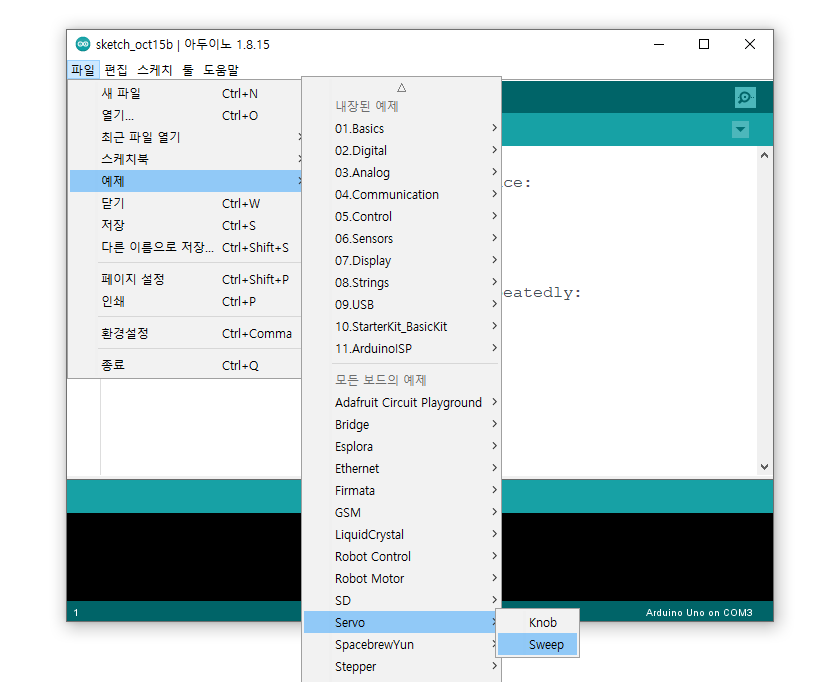
Task: Expand Bridge library examples
Action: [x=402, y=424]
